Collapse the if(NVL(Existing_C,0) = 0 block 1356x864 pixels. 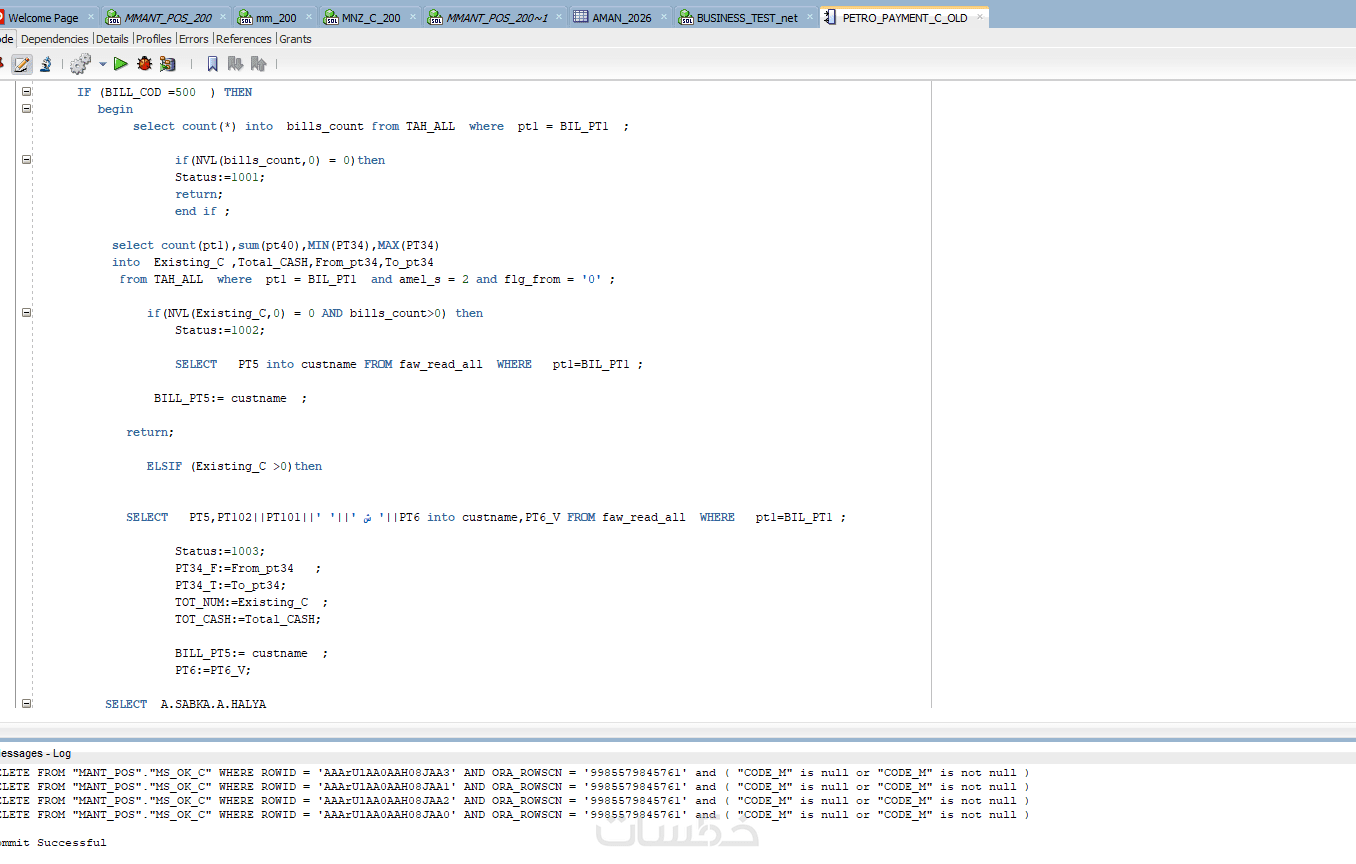coord(26,312)
